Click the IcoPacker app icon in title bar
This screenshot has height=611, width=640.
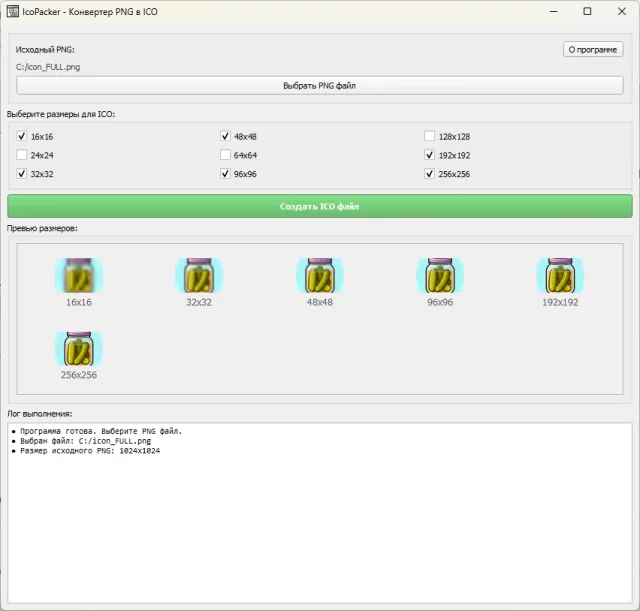click(13, 11)
